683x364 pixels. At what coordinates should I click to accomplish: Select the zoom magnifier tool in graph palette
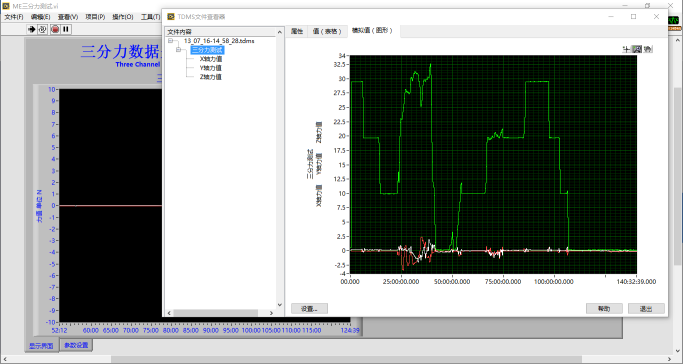coord(637,49)
